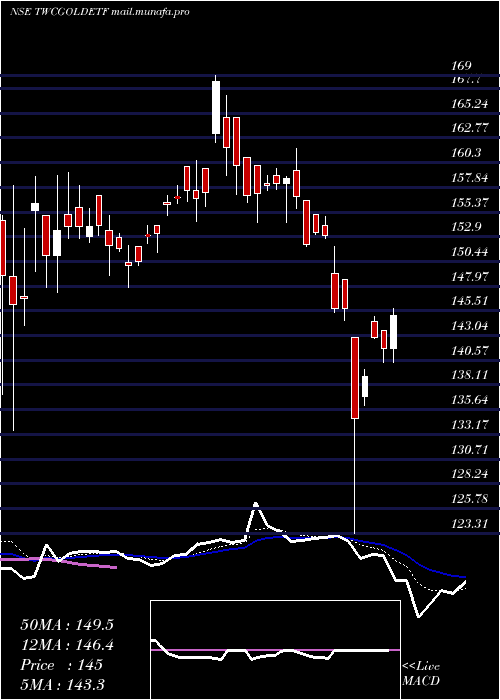
Task: Click the 162.77 price axis label
Action: point(471,129)
